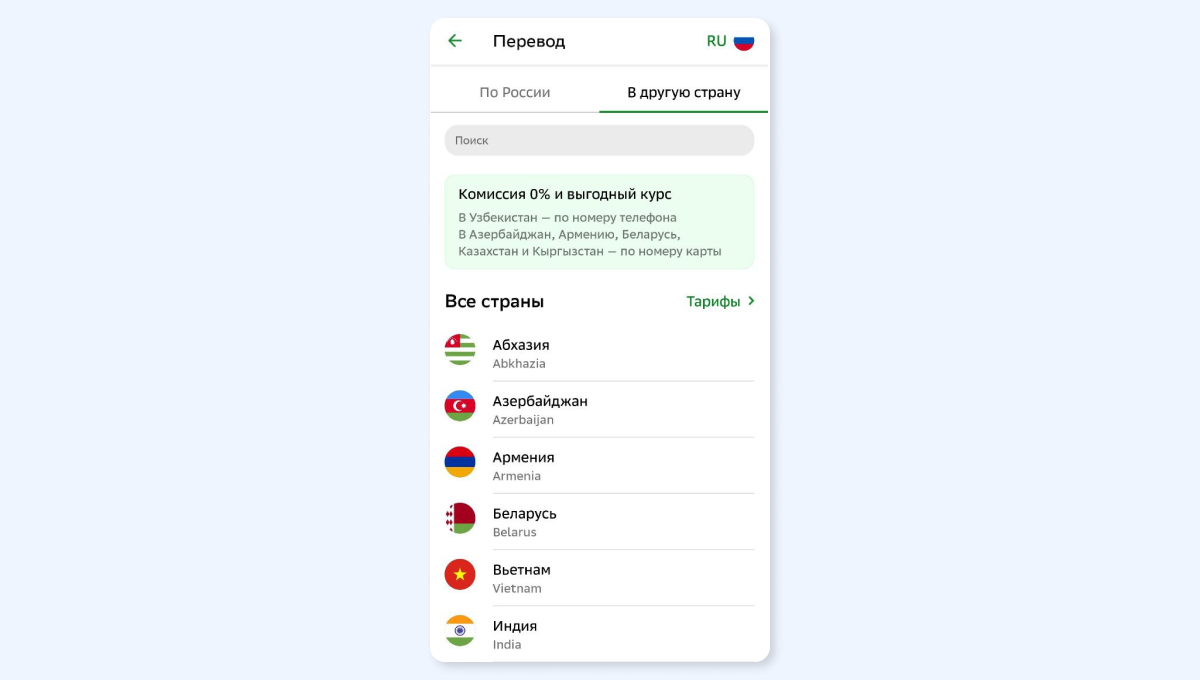Tap the Abkhazia flag icon
This screenshot has width=1200, height=680.
460,349
